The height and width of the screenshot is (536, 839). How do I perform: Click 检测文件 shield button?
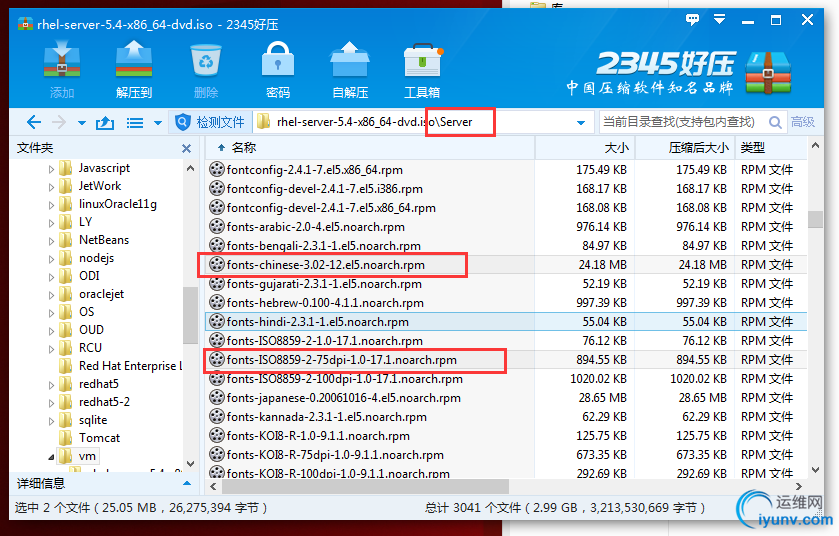(210, 122)
